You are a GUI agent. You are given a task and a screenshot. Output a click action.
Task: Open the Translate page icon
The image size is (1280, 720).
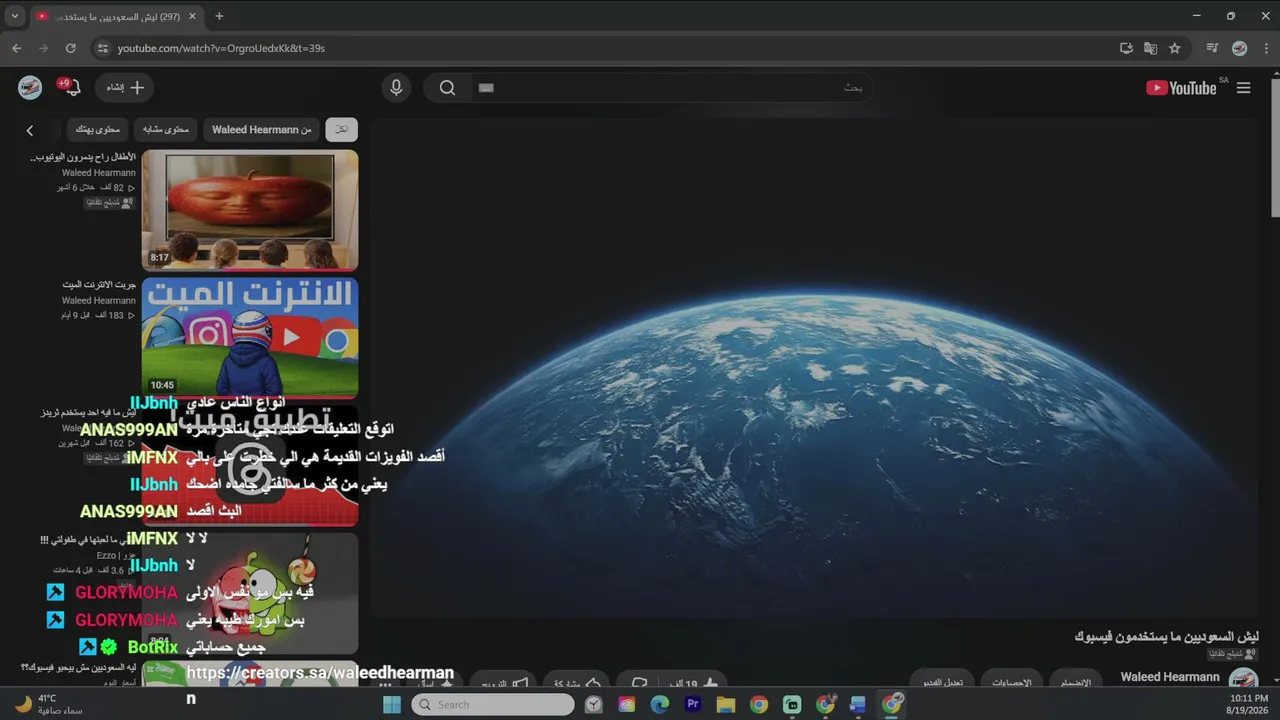[1150, 48]
